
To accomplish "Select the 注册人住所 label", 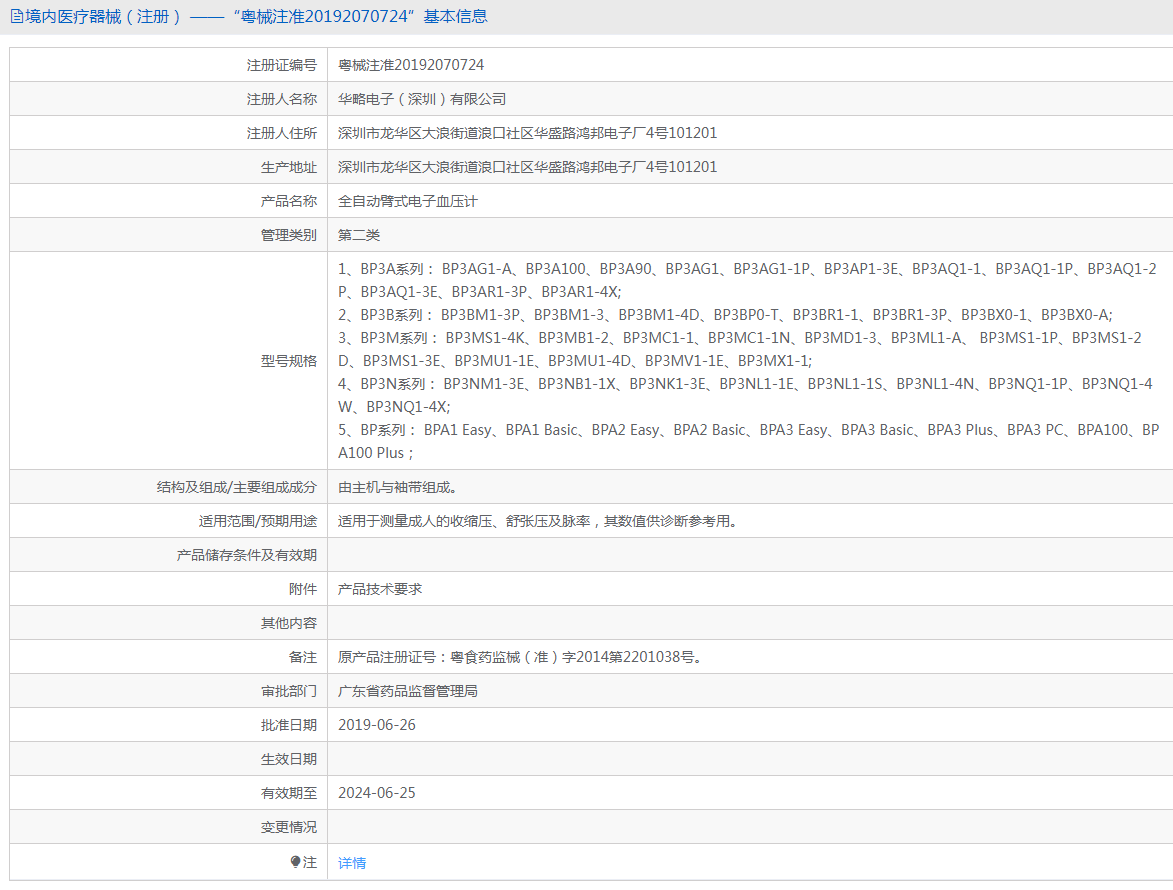I will pos(281,133).
